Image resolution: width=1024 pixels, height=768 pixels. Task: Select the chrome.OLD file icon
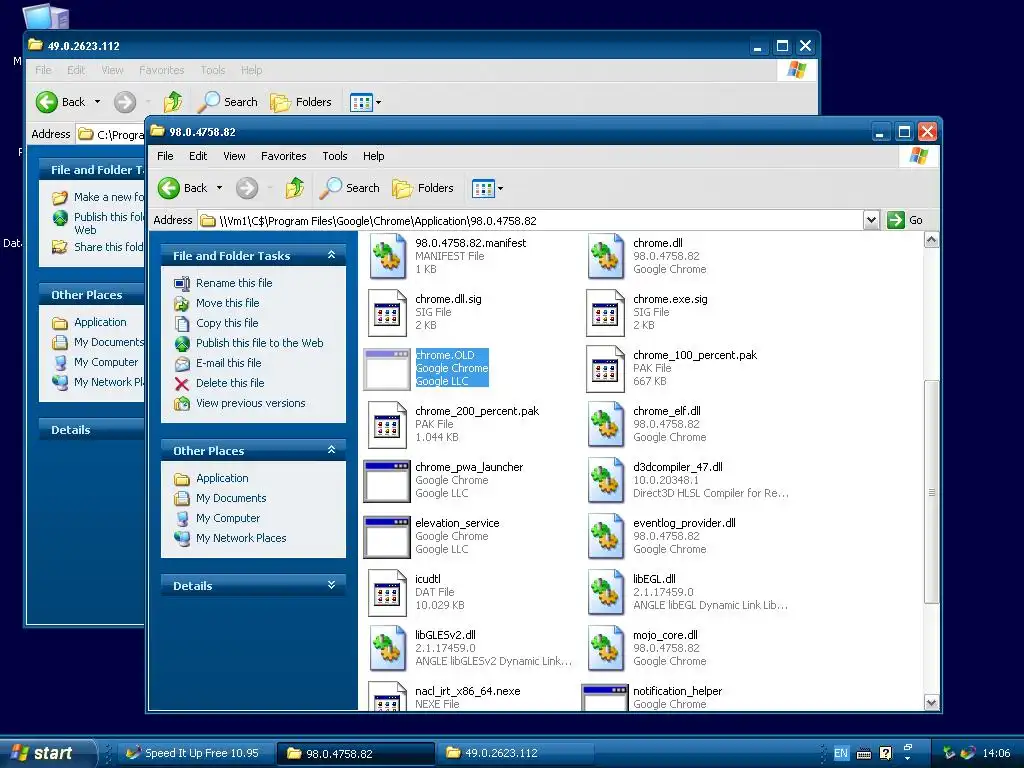387,369
